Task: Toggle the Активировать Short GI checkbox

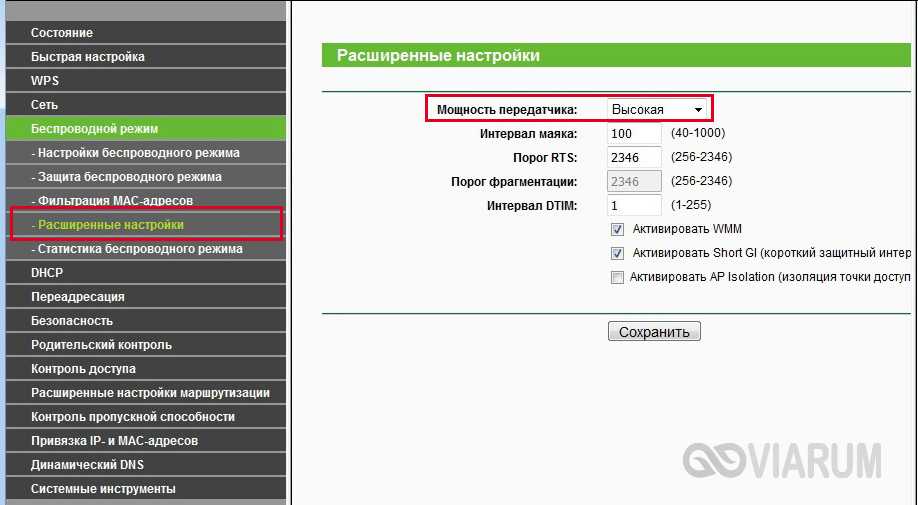Action: [617, 253]
